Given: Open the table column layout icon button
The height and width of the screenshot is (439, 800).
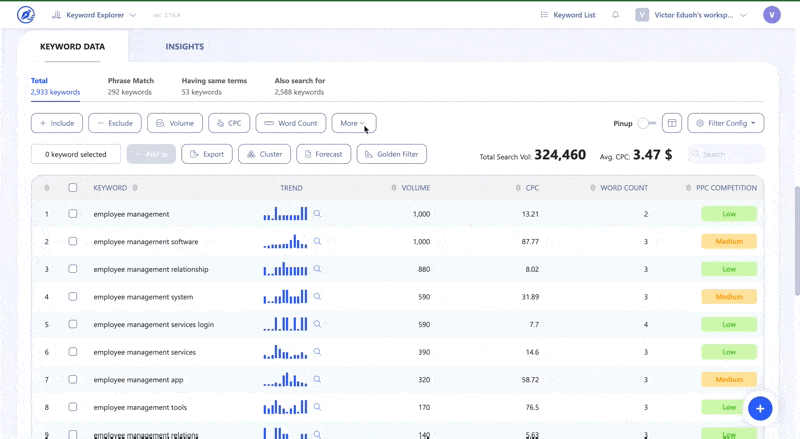Looking at the screenshot, I should pos(672,123).
